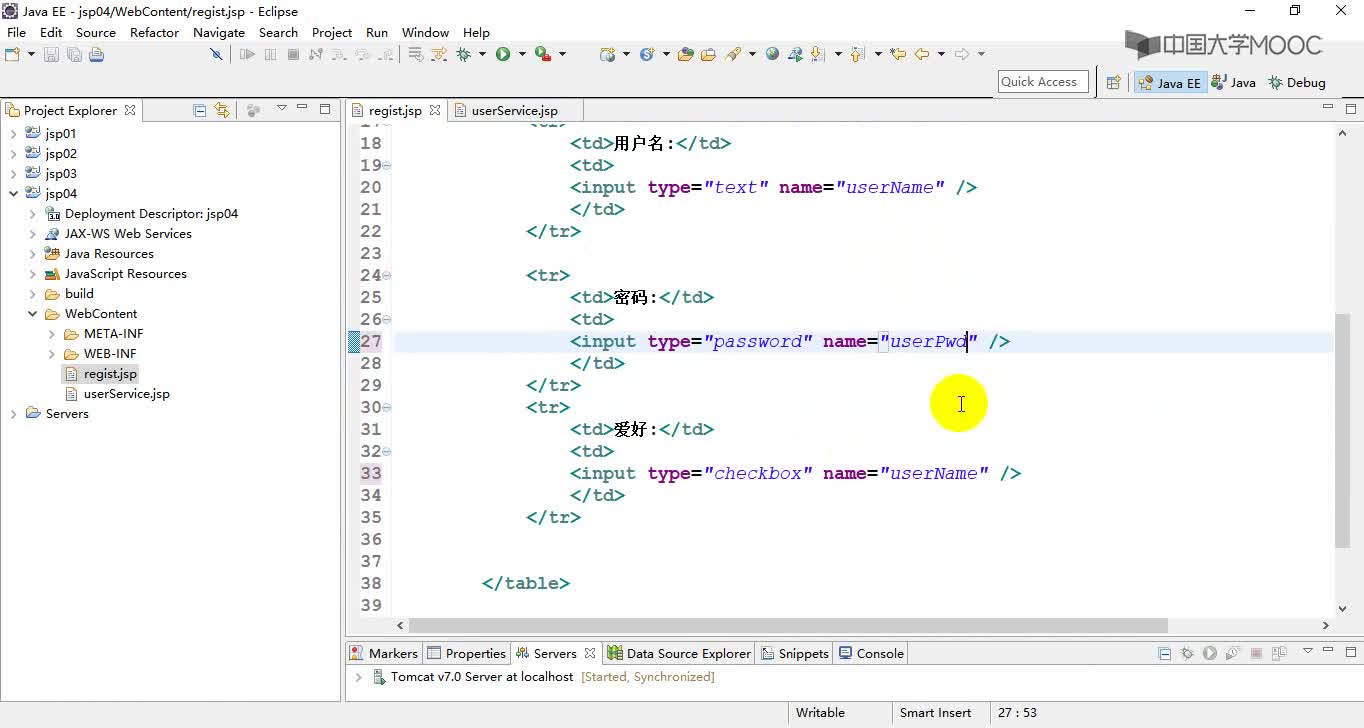The image size is (1364, 728).
Task: Click the Open Type folder icon
Action: 685,54
